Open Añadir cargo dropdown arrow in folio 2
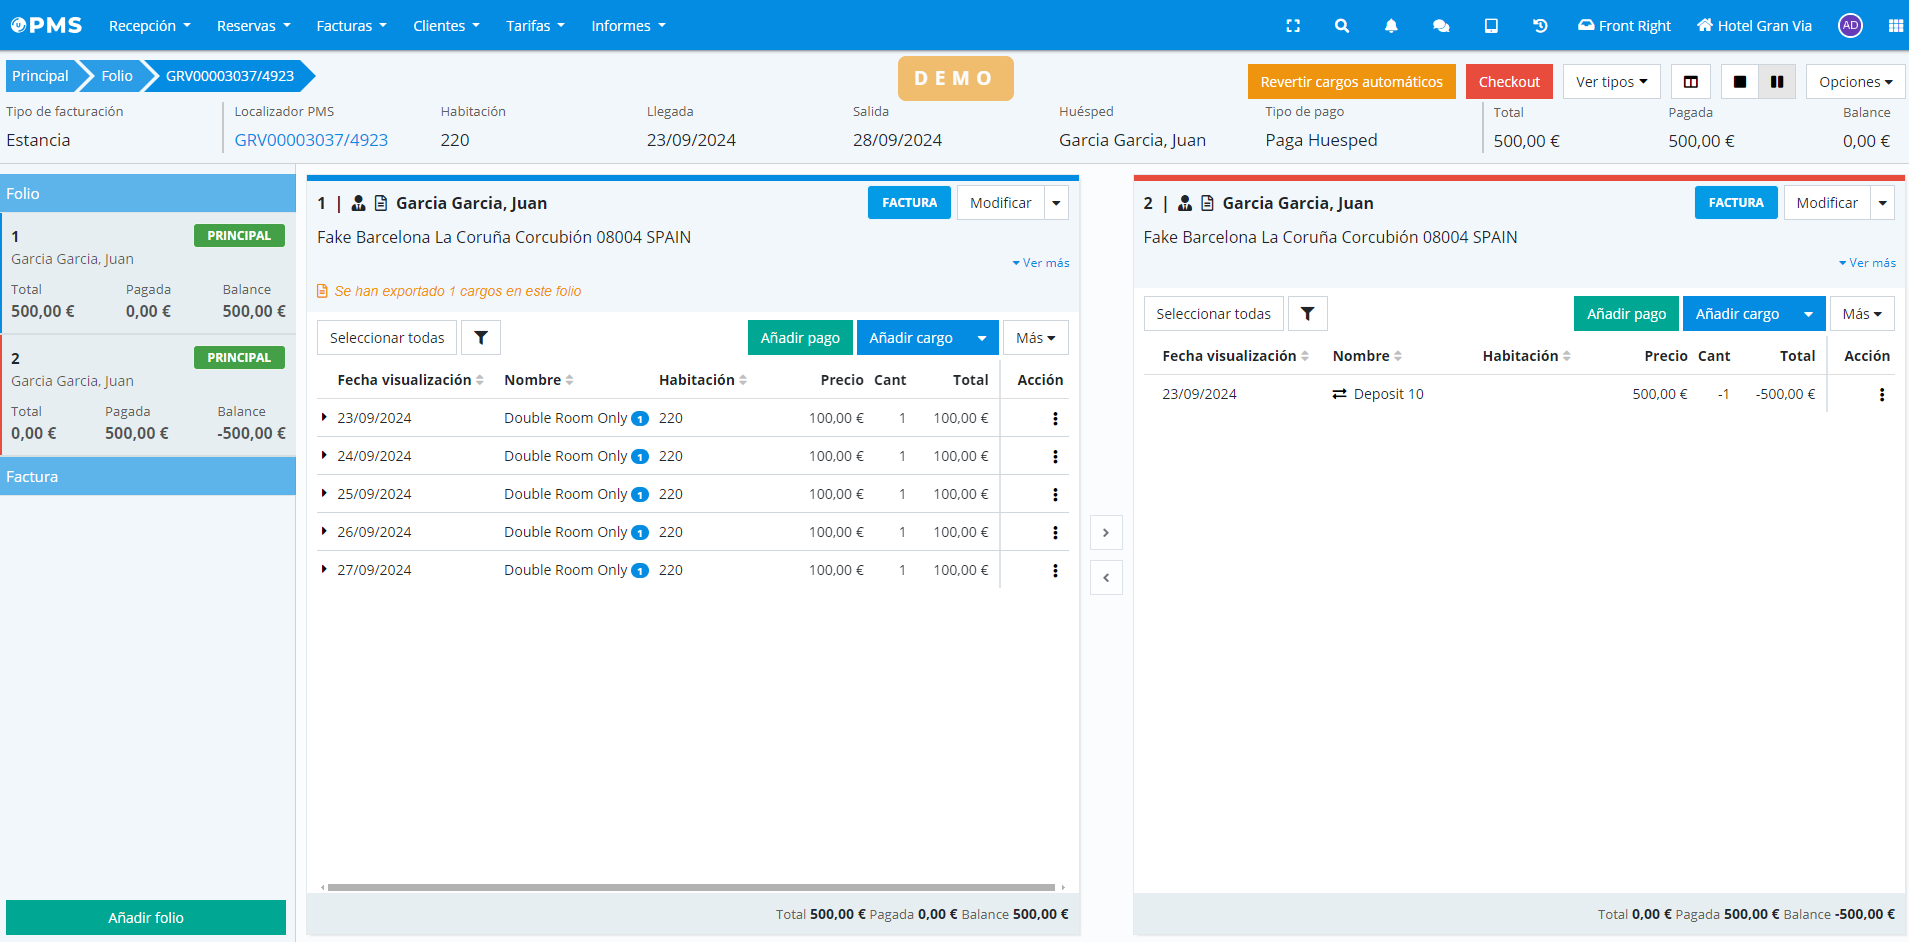The image size is (1909, 942). [x=1808, y=314]
